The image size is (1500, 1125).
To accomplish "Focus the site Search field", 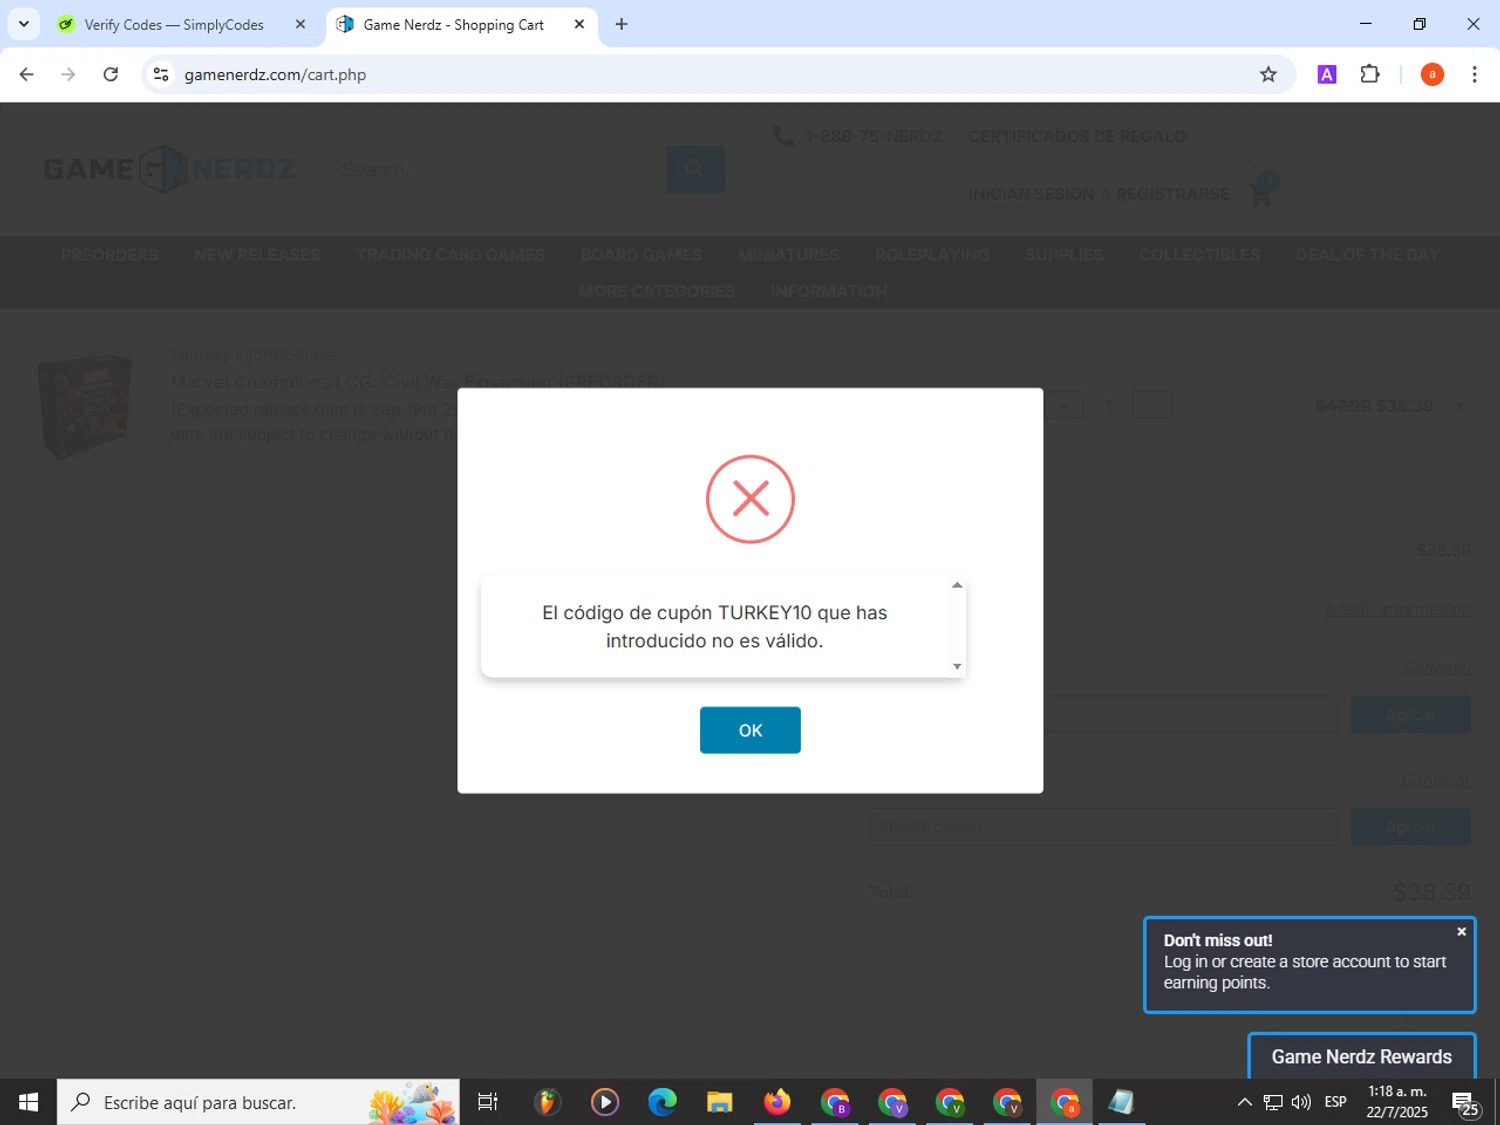I will (498, 170).
